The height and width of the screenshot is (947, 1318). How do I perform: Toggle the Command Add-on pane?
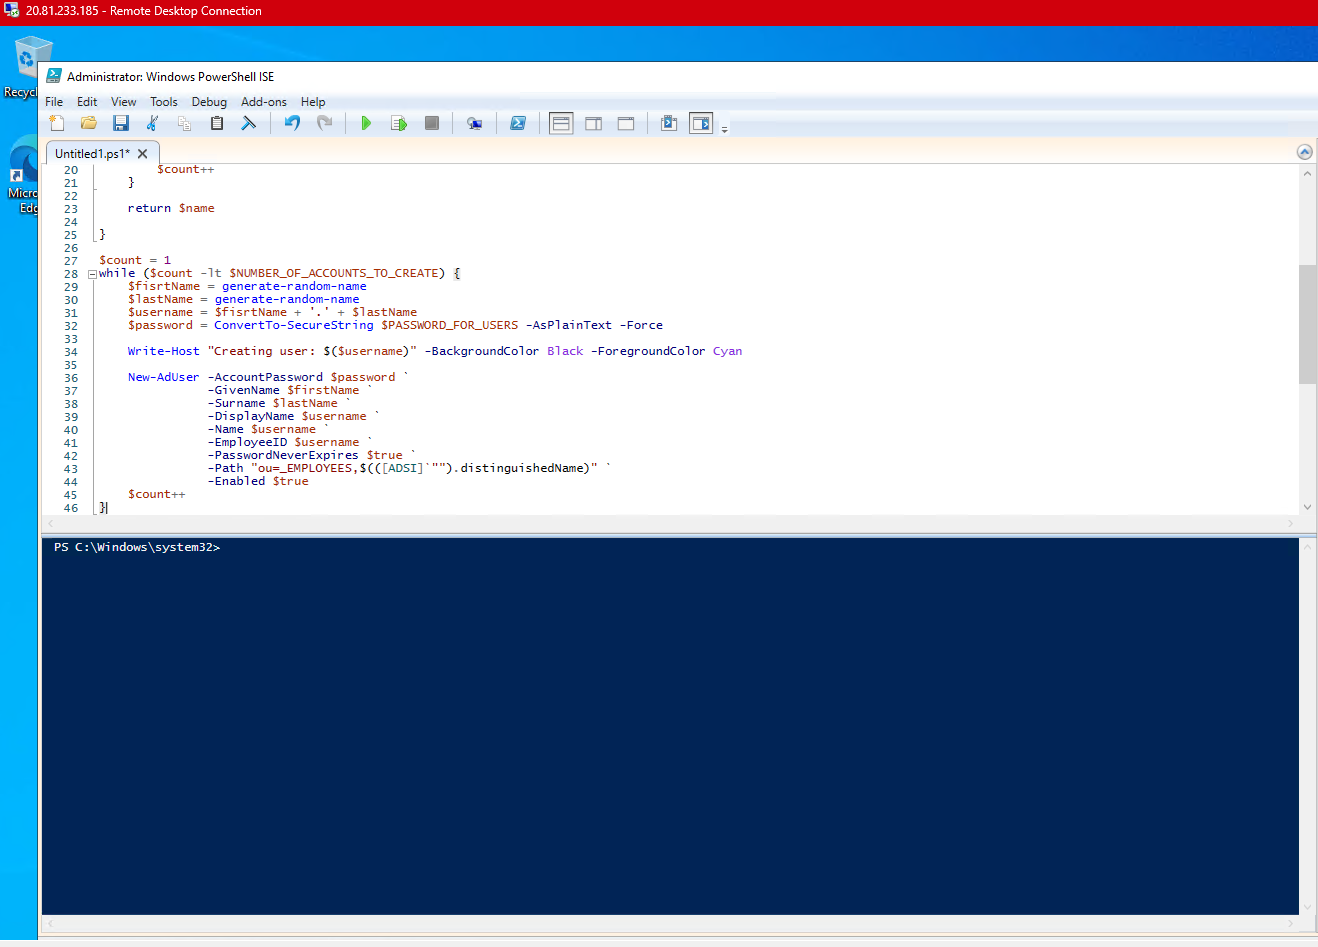click(701, 123)
